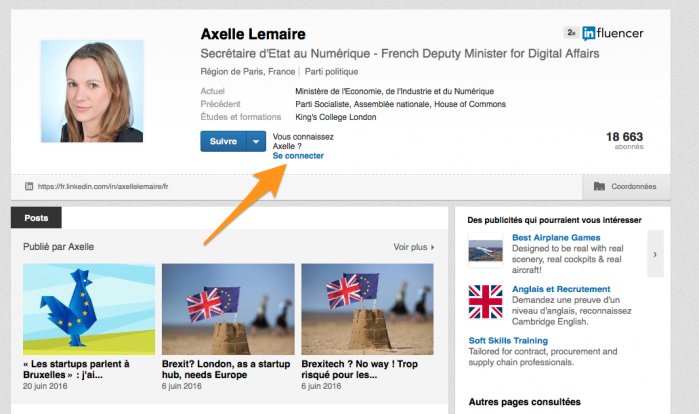
Task: Click the fr.linkedin.com/in/axellelemaire profile URL
Action: click(103, 187)
